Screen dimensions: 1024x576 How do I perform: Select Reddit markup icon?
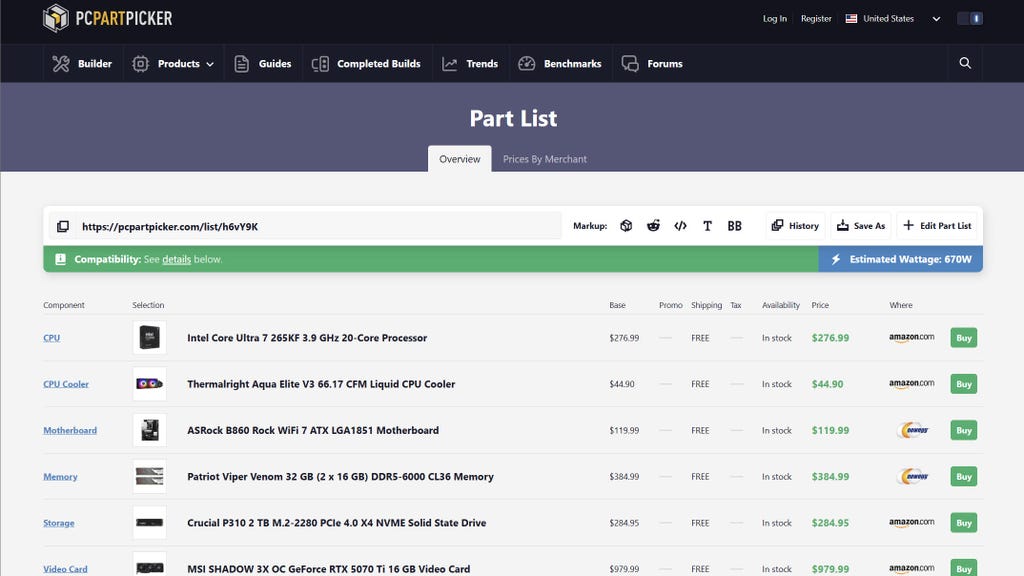pos(653,225)
